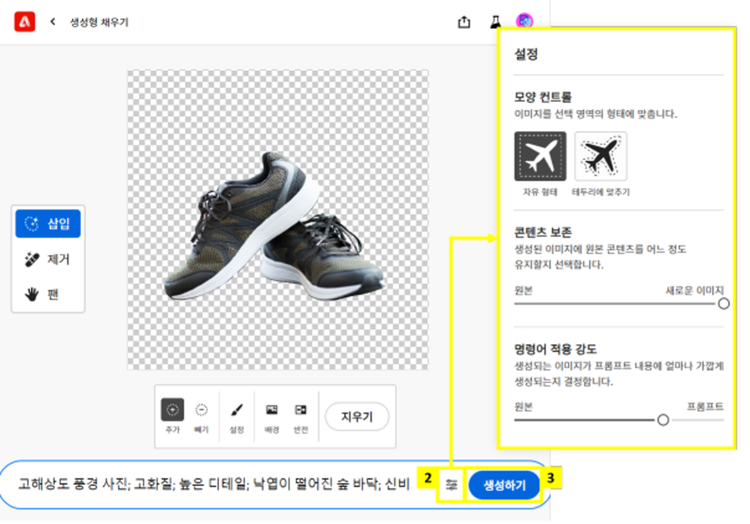Open the beaker labs icon
750x524 pixels.
[x=496, y=22]
